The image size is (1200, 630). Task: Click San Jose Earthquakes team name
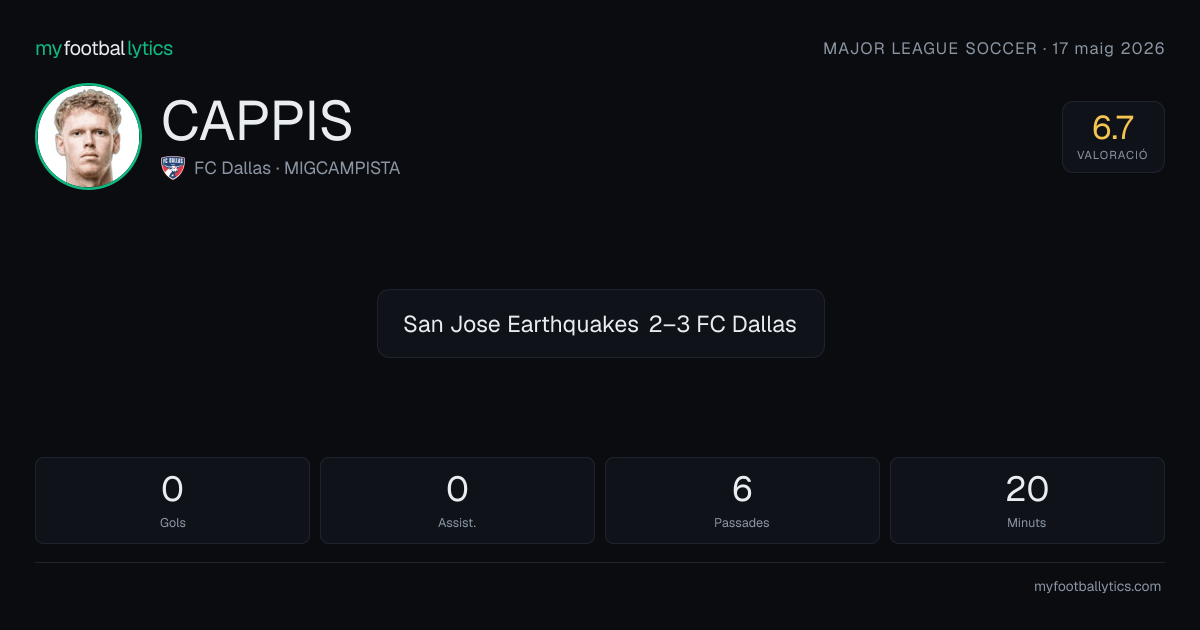521,324
